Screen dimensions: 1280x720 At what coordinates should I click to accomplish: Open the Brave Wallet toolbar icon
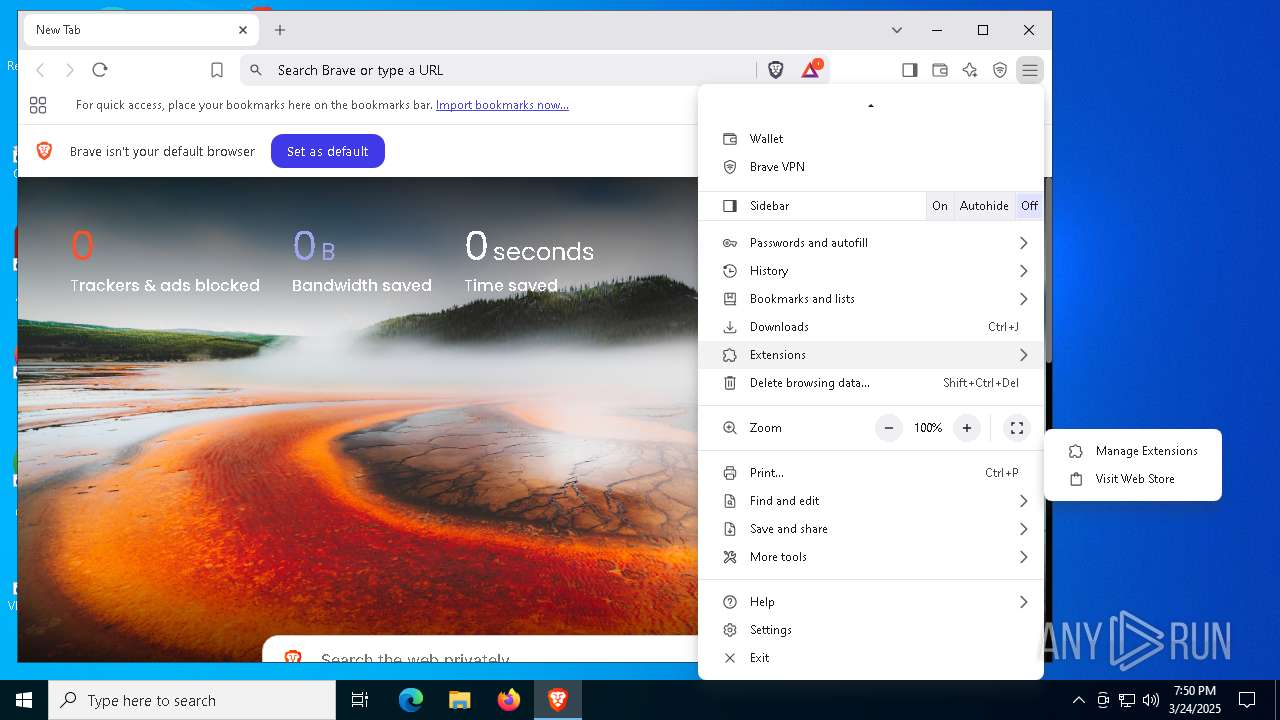click(939, 70)
